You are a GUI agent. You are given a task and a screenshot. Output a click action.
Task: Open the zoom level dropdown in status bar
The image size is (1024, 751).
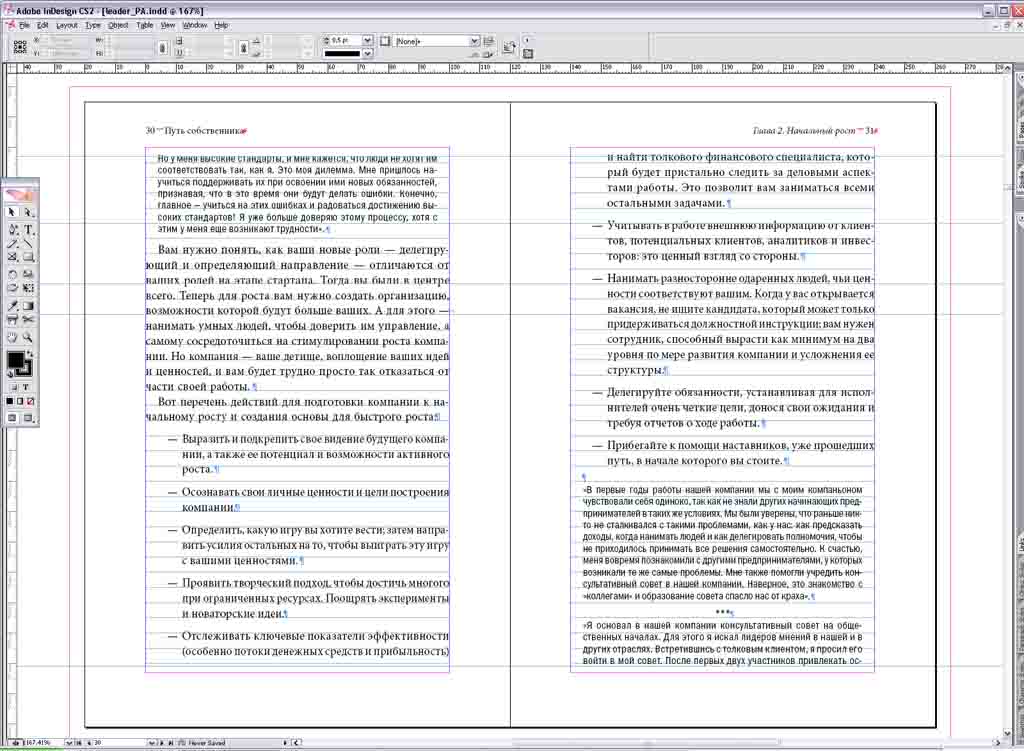coord(69,743)
